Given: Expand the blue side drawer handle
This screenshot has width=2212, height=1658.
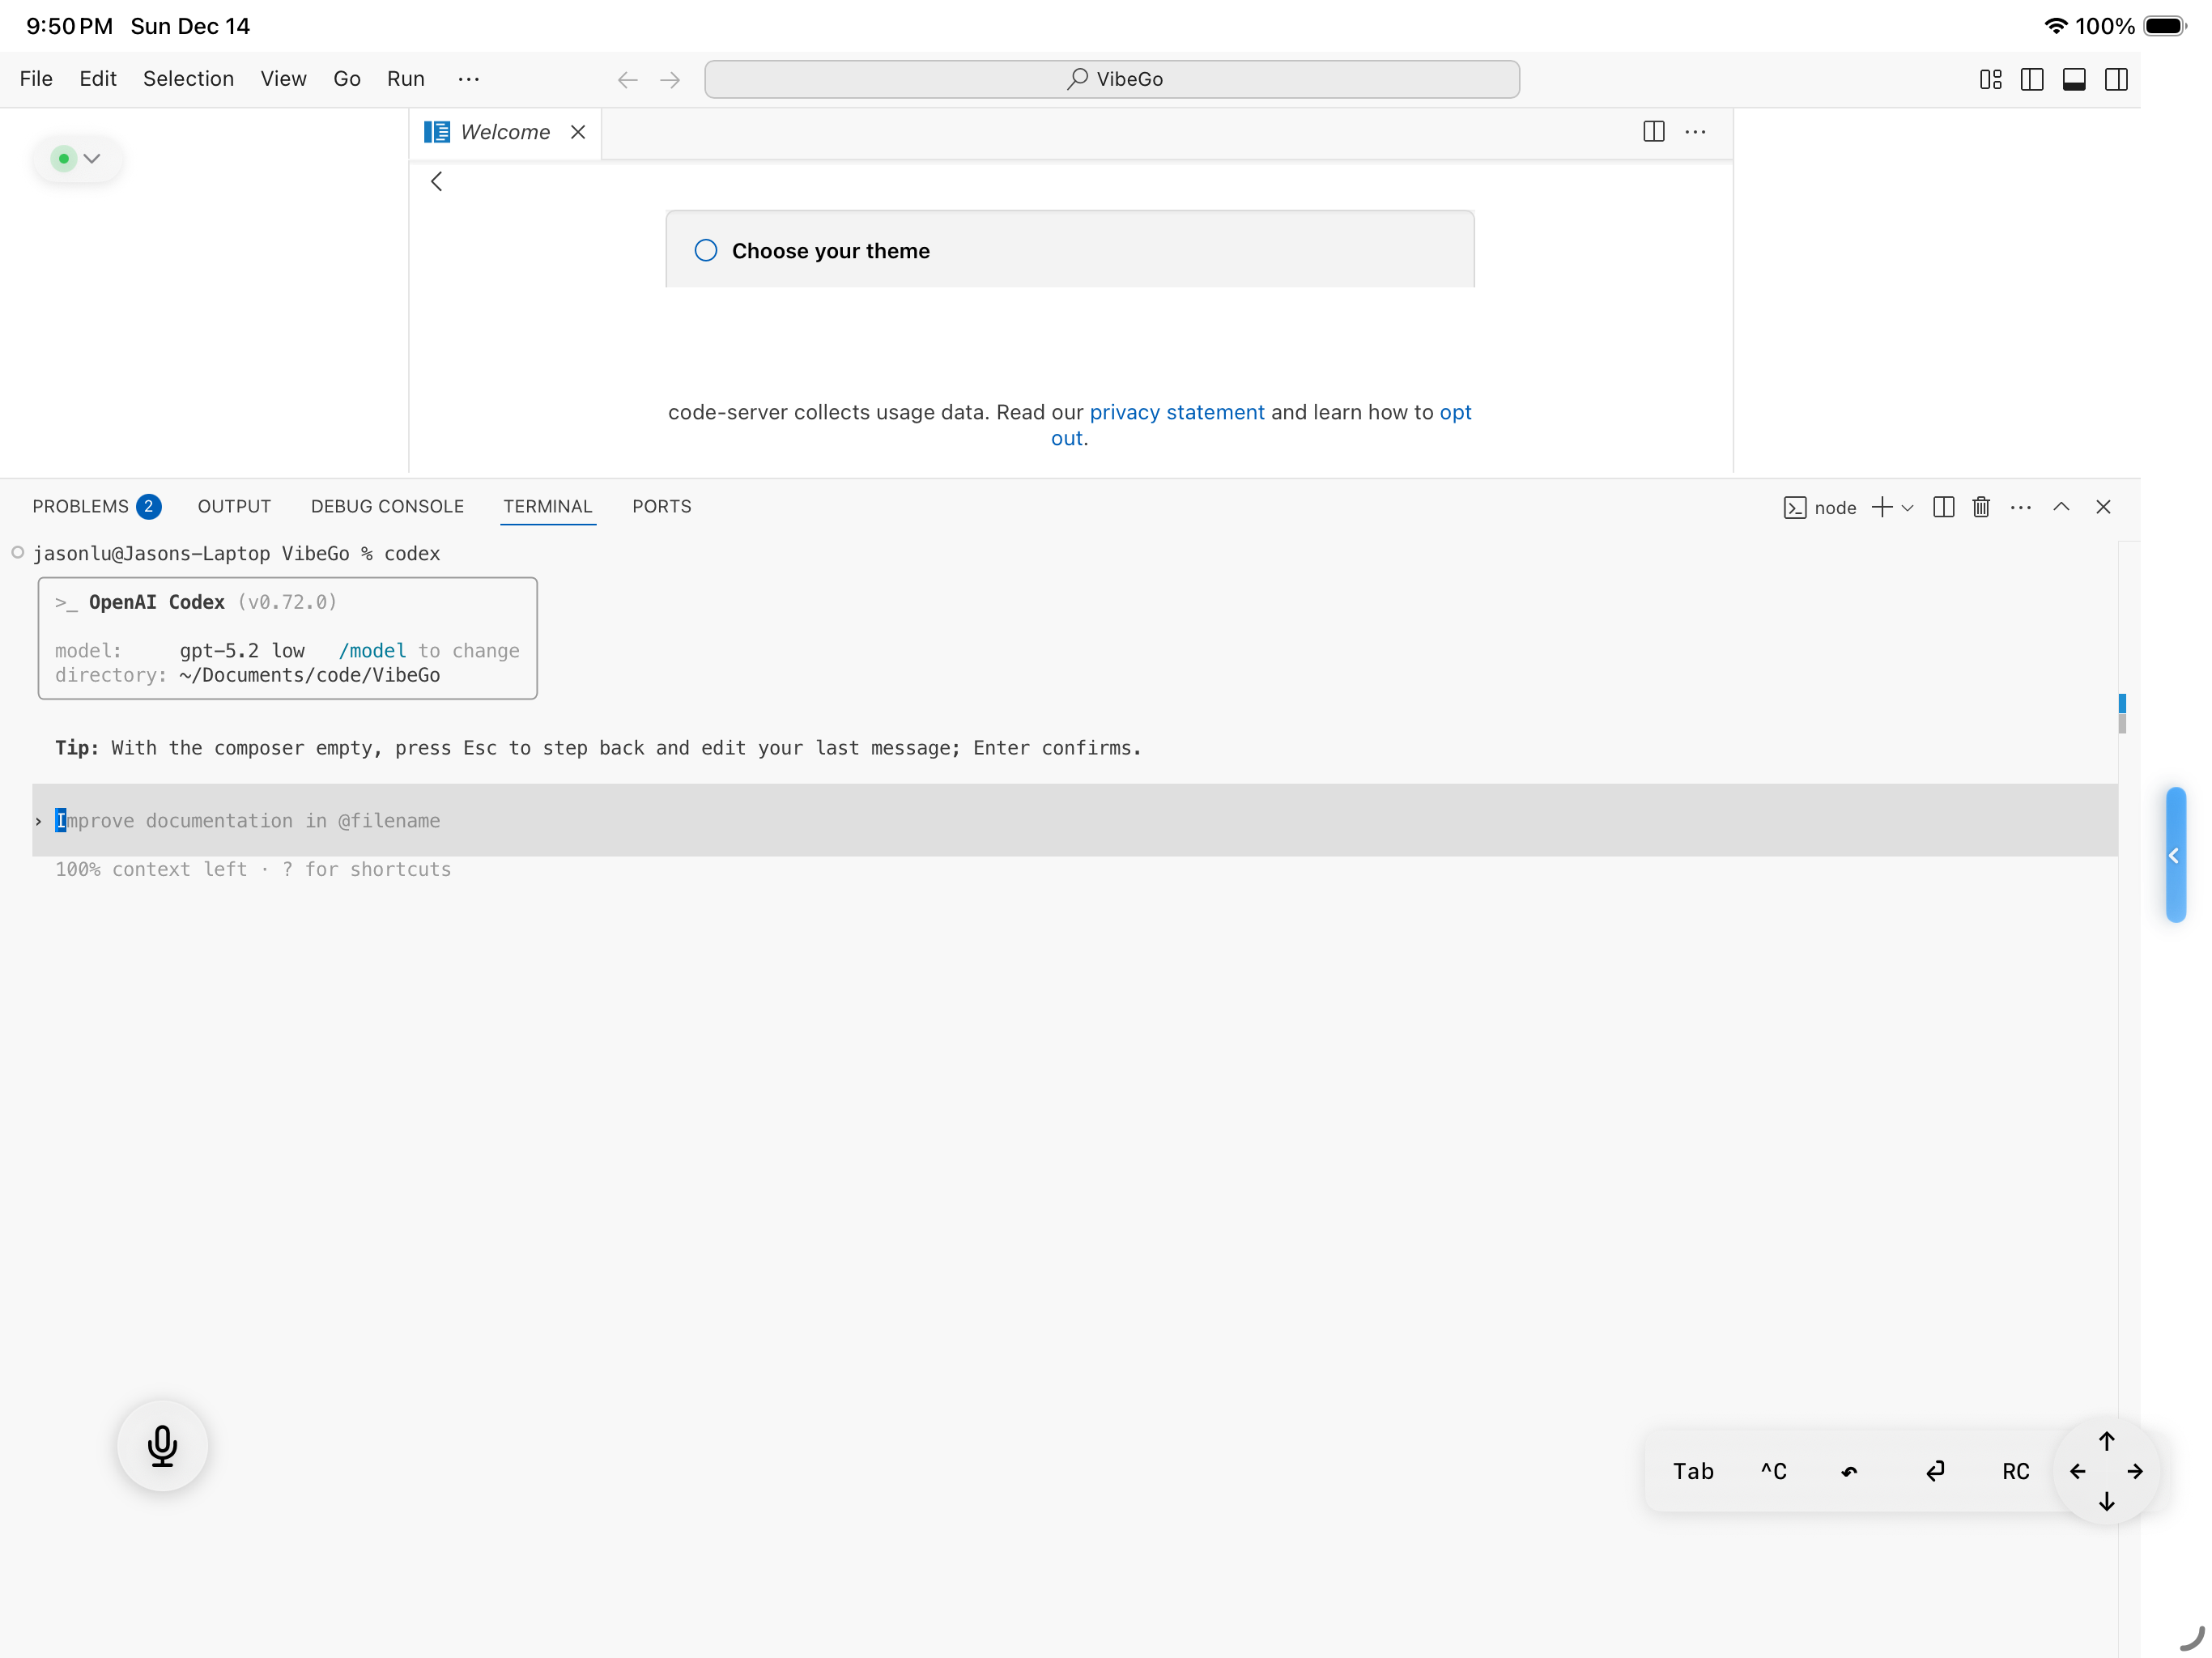Looking at the screenshot, I should pyautogui.click(x=2175, y=855).
